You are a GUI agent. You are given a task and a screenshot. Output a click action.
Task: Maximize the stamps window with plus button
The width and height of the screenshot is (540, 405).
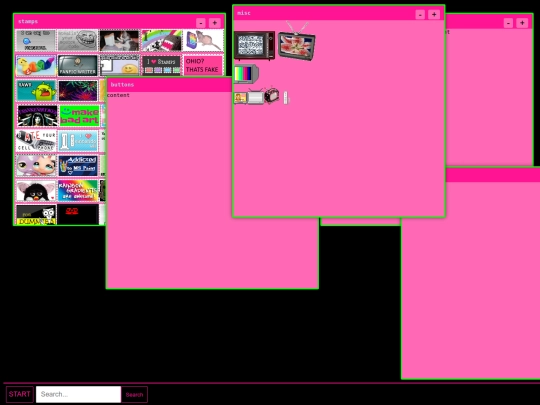click(x=215, y=23)
